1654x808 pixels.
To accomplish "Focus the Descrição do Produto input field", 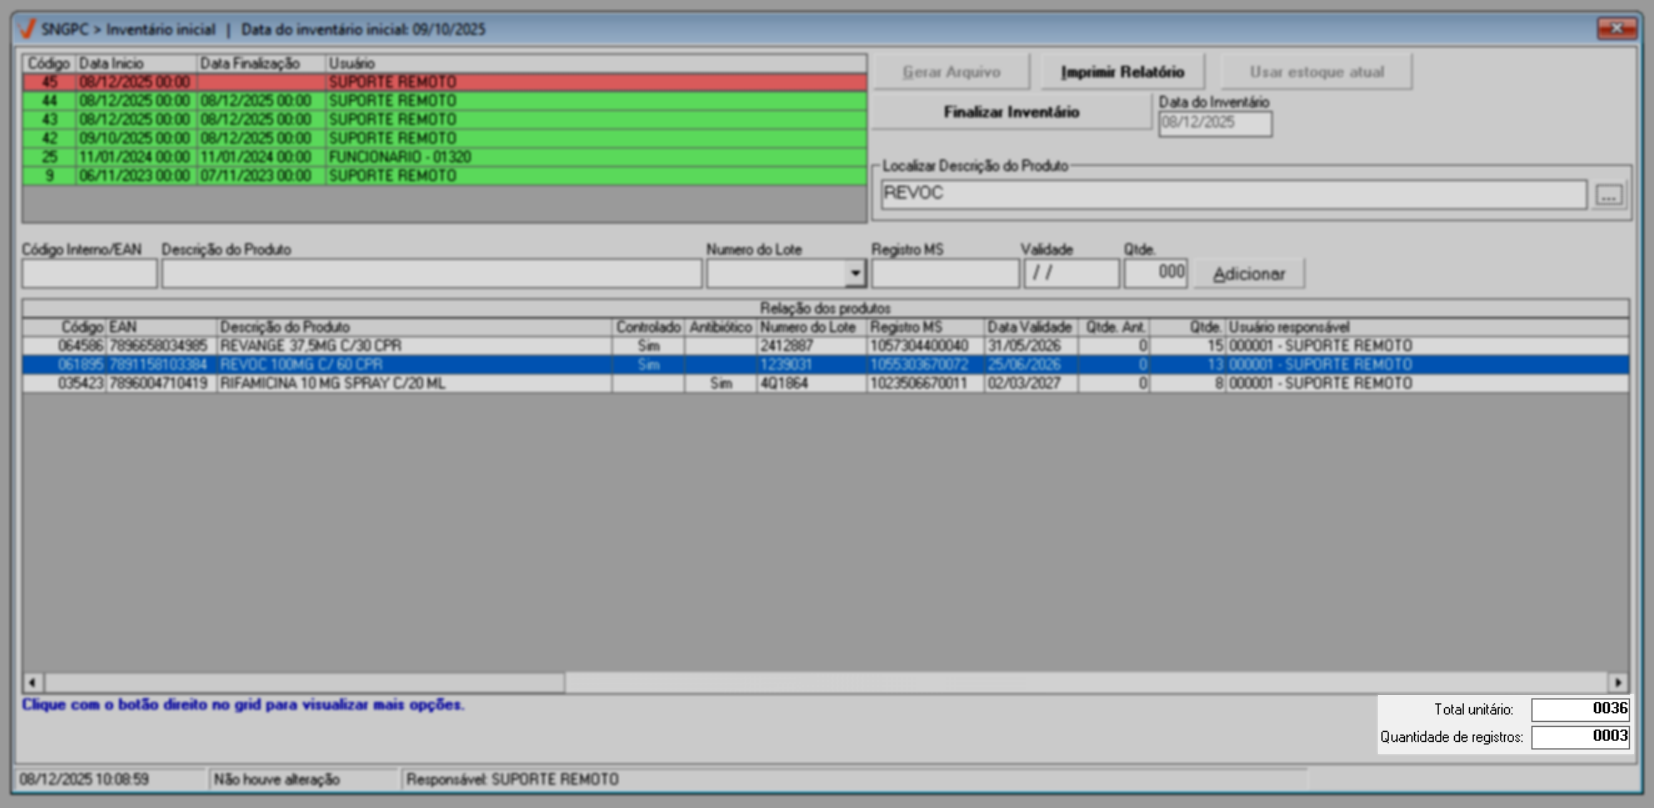I will click(x=431, y=273).
